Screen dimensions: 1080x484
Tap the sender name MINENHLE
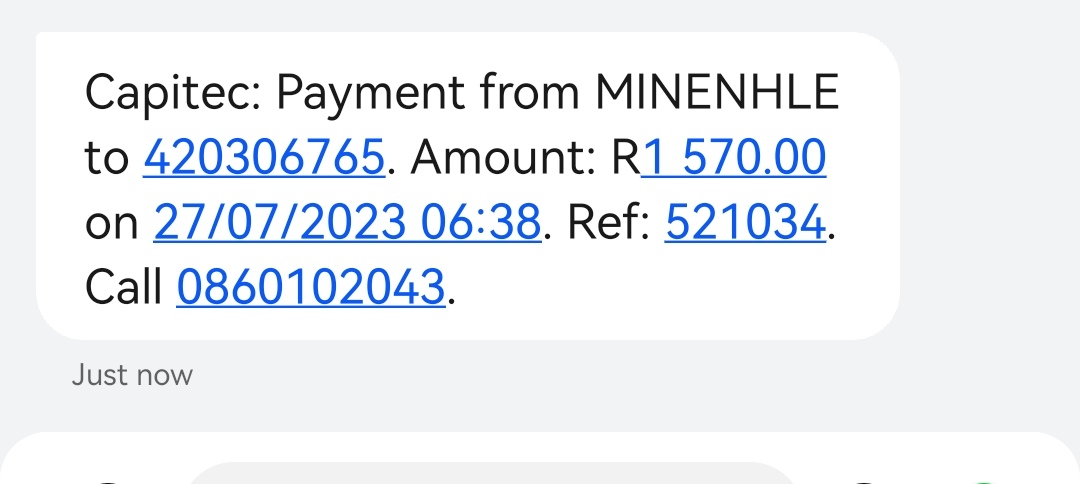tap(717, 92)
